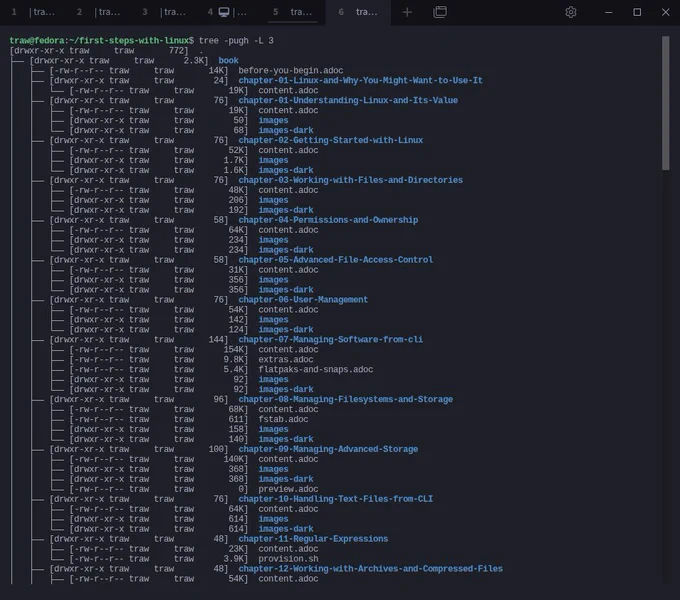680x600 pixels.
Task: Click the '3.9K' size value
Action: coord(233,559)
